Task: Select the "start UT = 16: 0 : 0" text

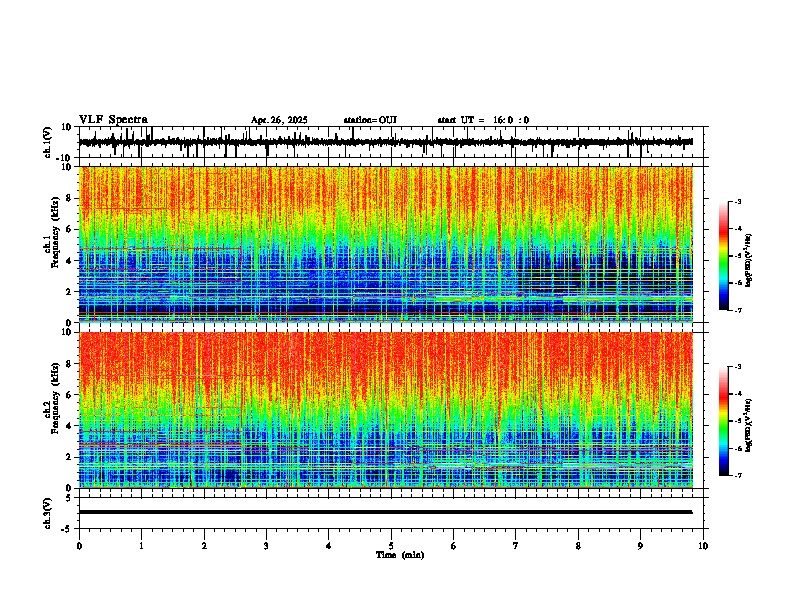Action: [x=483, y=120]
